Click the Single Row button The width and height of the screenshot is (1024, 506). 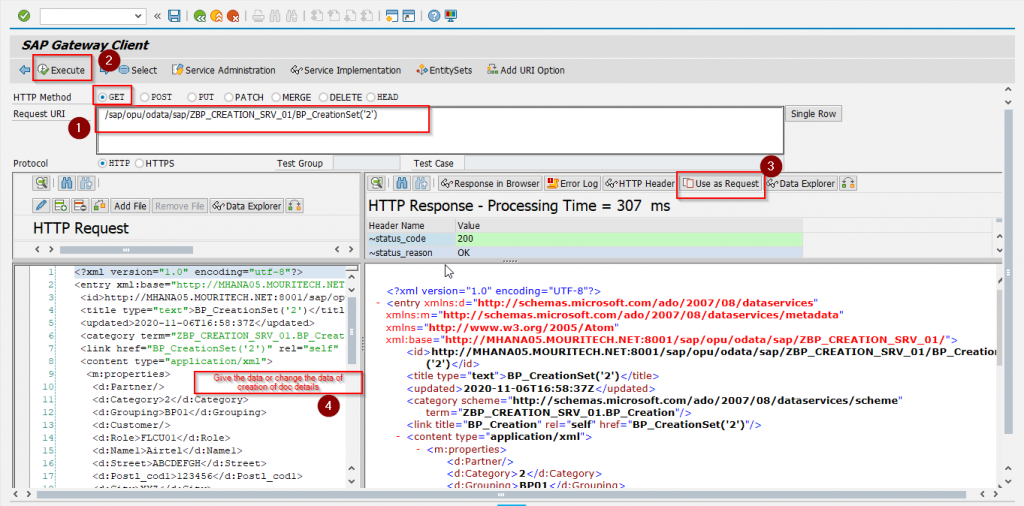point(813,114)
